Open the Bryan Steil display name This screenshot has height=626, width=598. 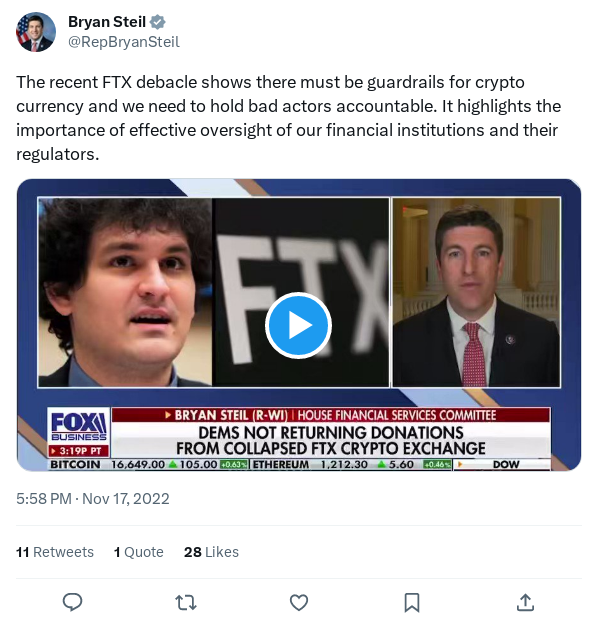pyautogui.click(x=107, y=22)
